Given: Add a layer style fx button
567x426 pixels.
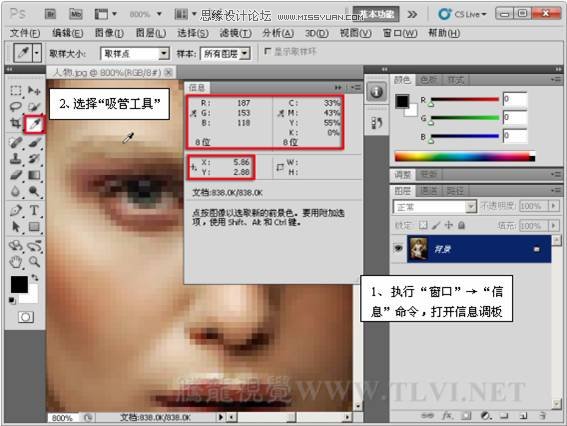Looking at the screenshot, I should point(447,416).
